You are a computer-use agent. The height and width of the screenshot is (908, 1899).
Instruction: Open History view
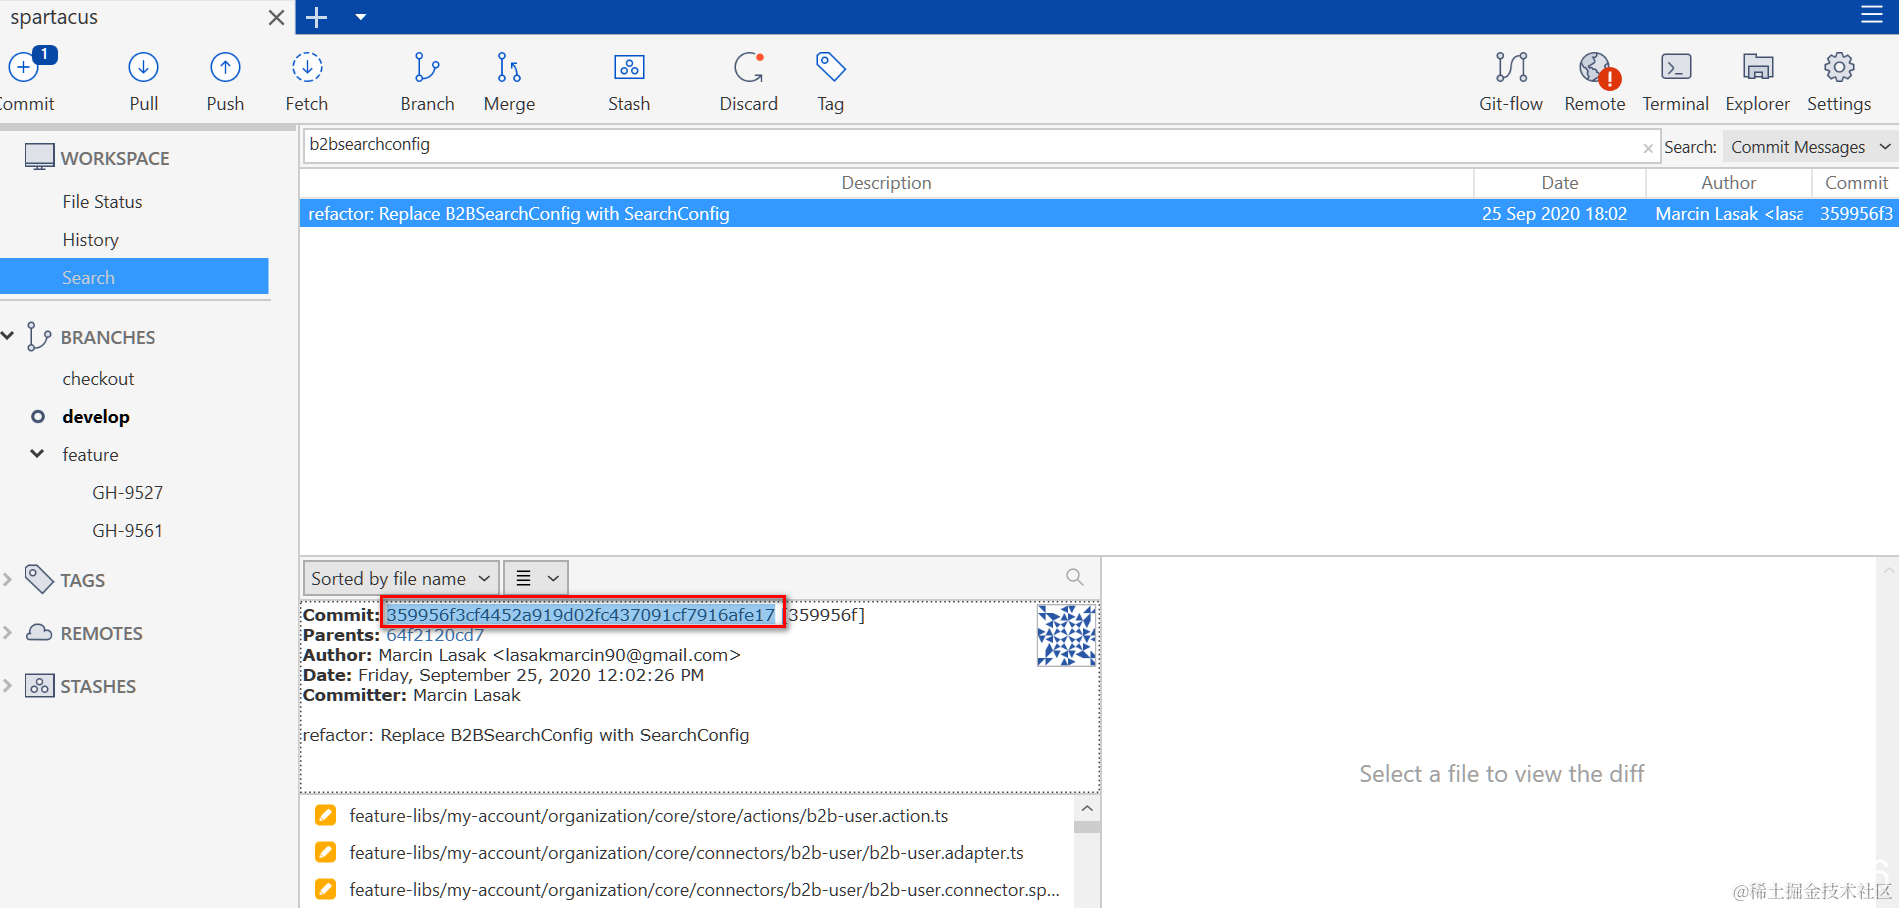click(90, 240)
